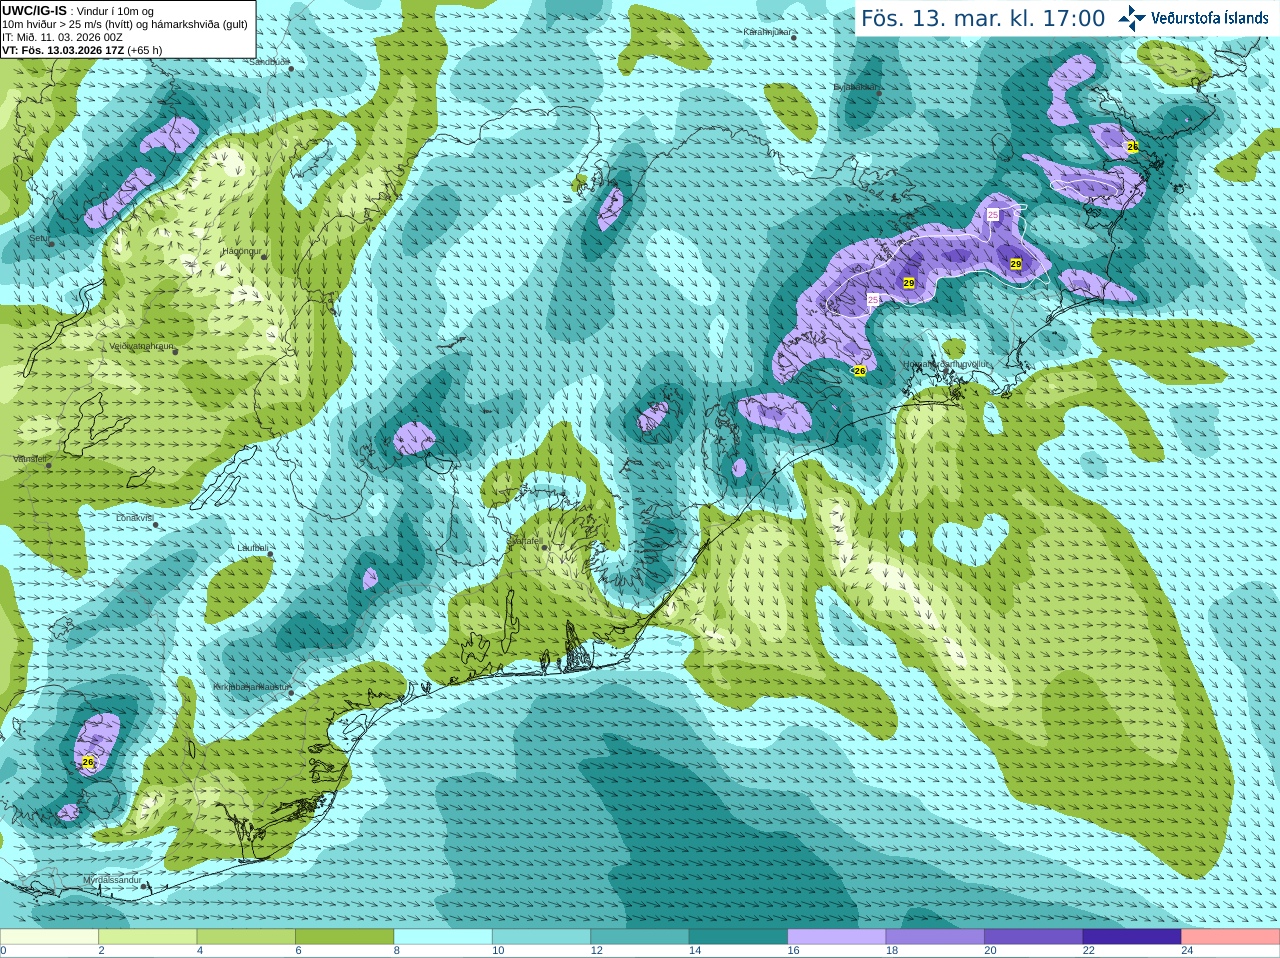The width and height of the screenshot is (1280, 958).
Task: Pick the 12–14 m/s teal legend swatch
Action: 640,937
